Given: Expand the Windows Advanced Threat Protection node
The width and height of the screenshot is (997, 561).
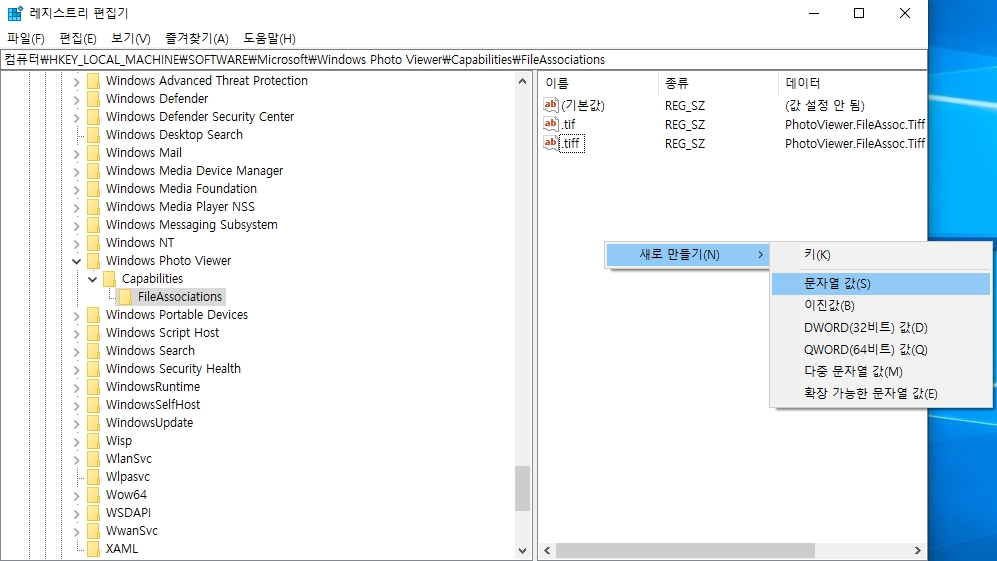Looking at the screenshot, I should (x=76, y=81).
